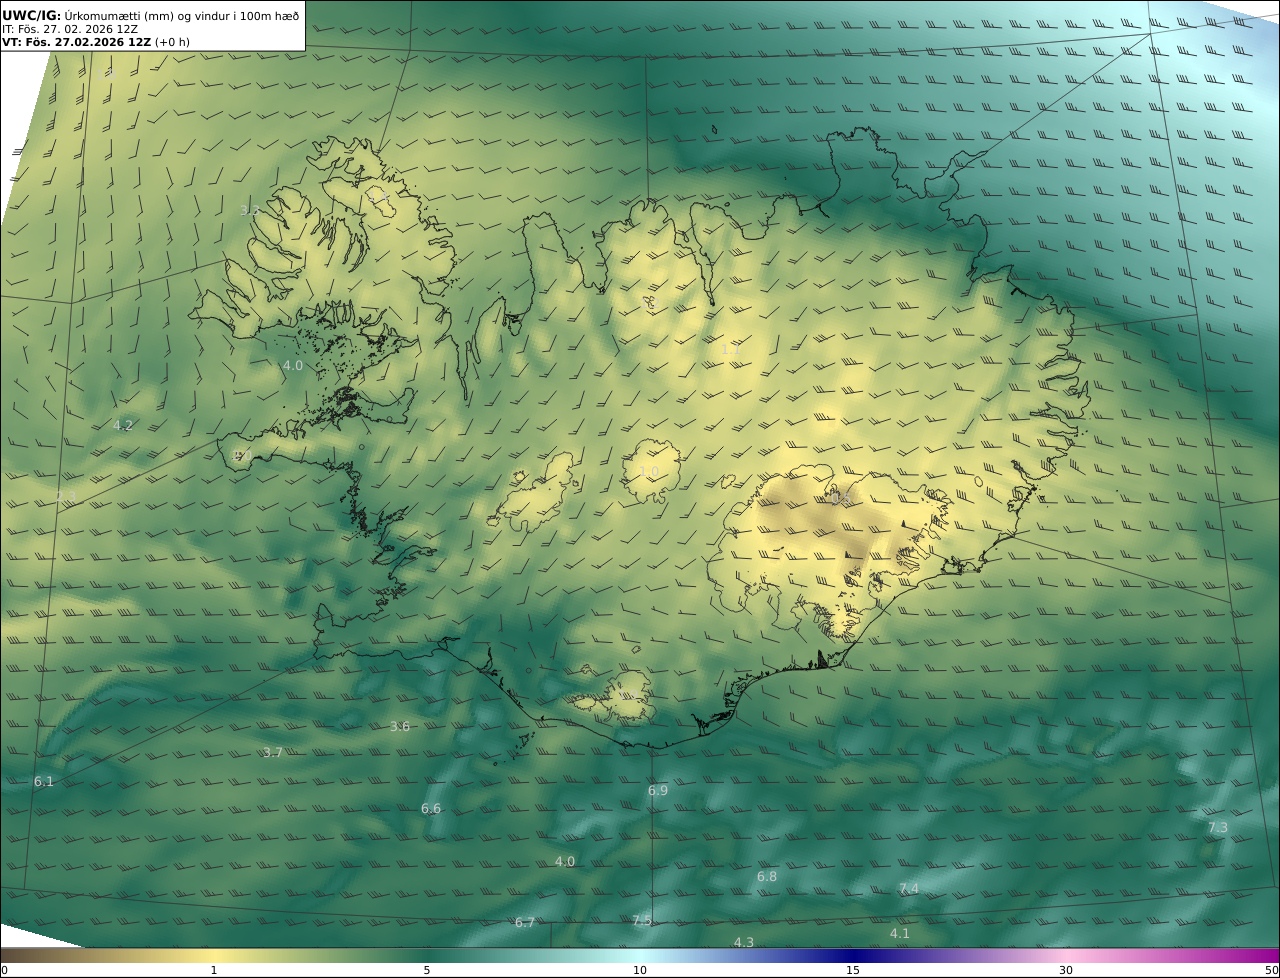Click the 3.3 value label on the map
The width and height of the screenshot is (1280, 978).
250,210
